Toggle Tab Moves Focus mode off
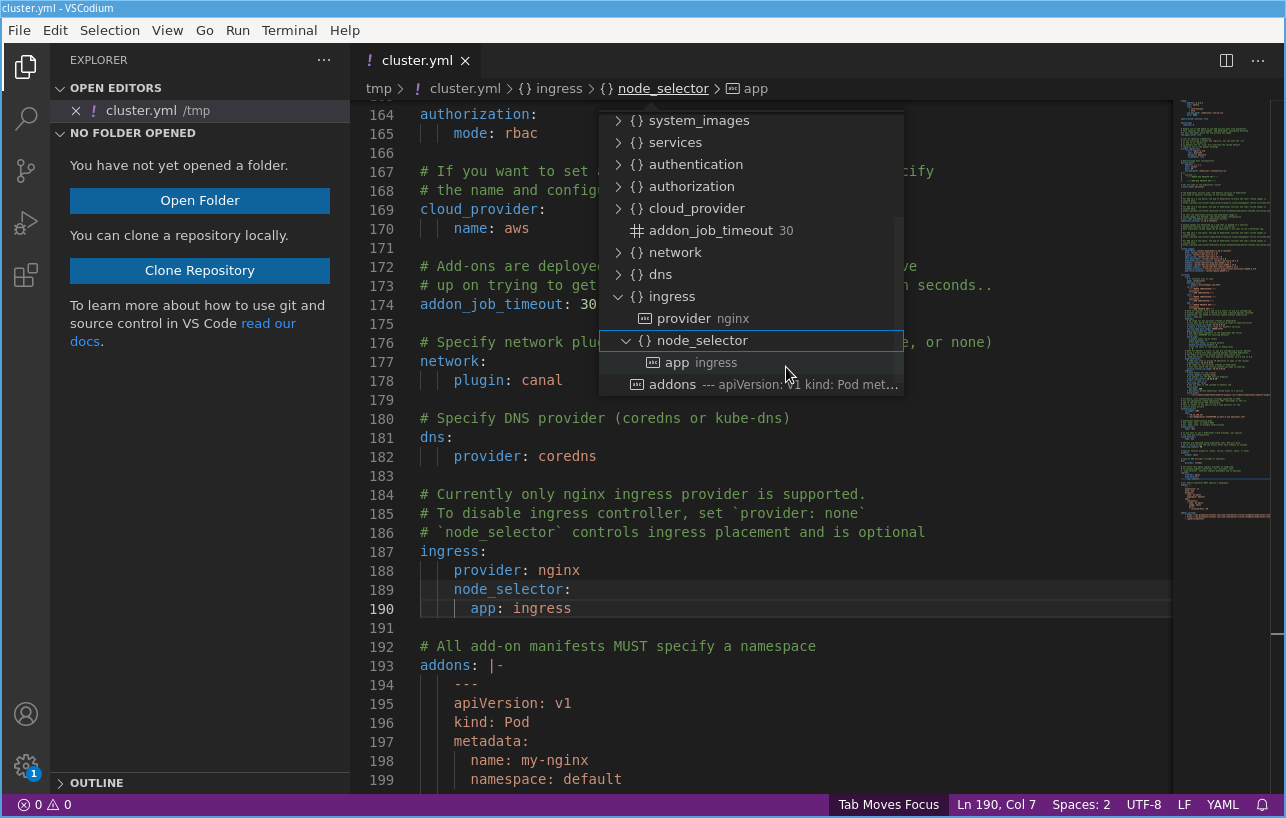The width and height of the screenshot is (1286, 818). (888, 805)
